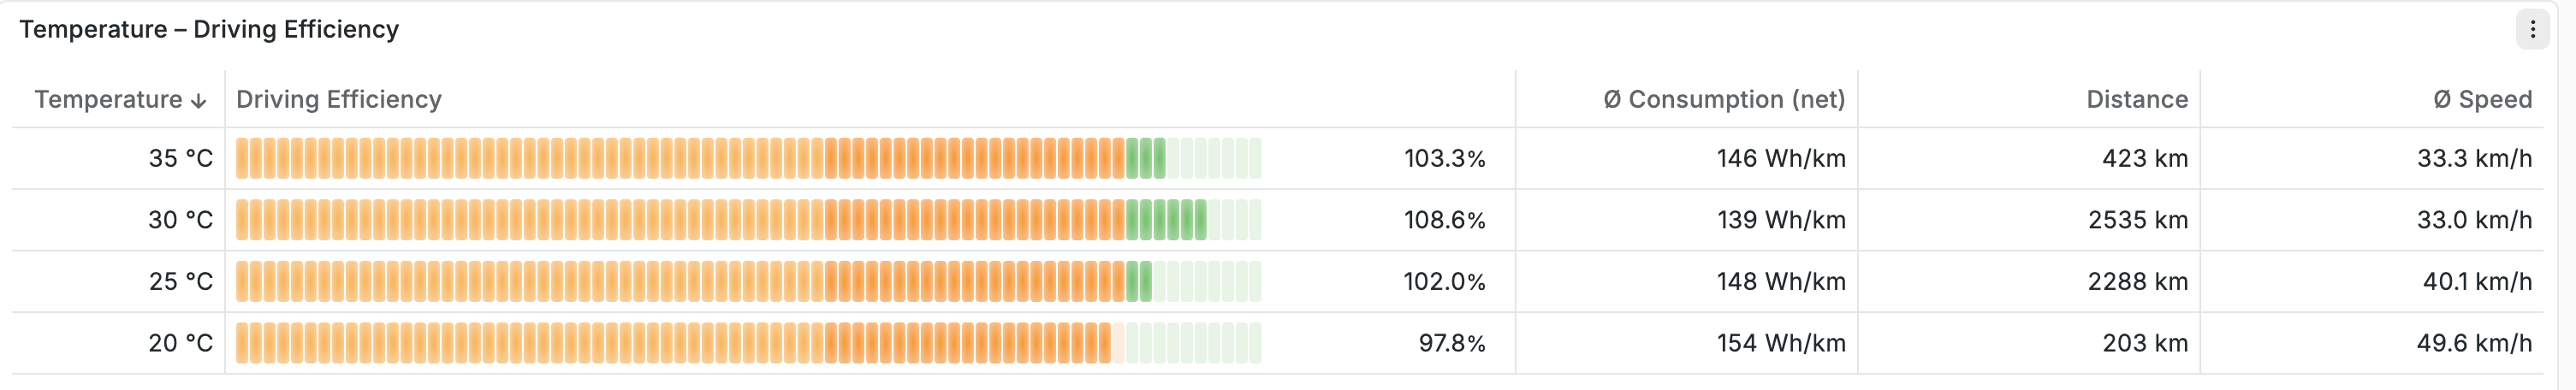This screenshot has height=390, width=2576.
Task: Click the Distance column header
Action: (x=2137, y=99)
